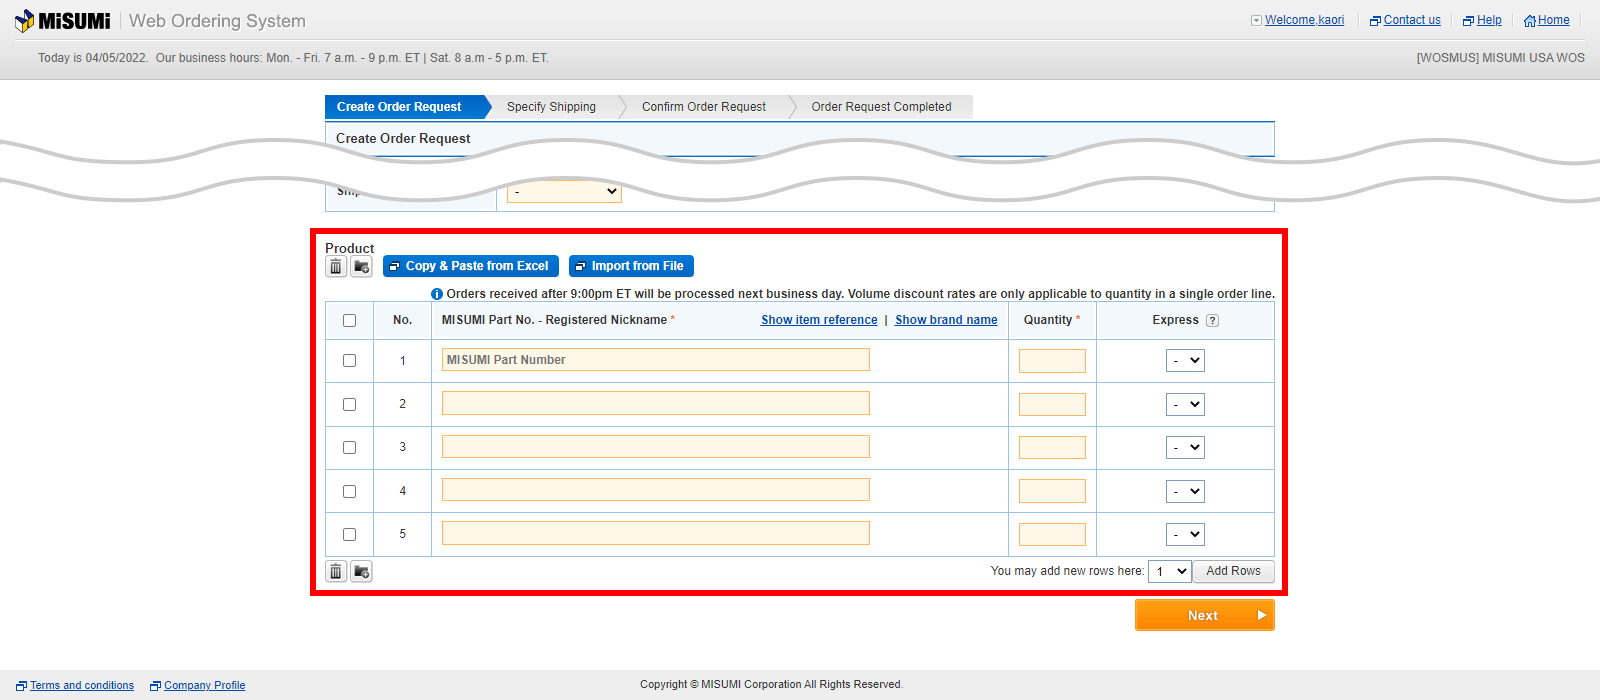Check the box for row 3
1600x700 pixels.
[x=349, y=448]
